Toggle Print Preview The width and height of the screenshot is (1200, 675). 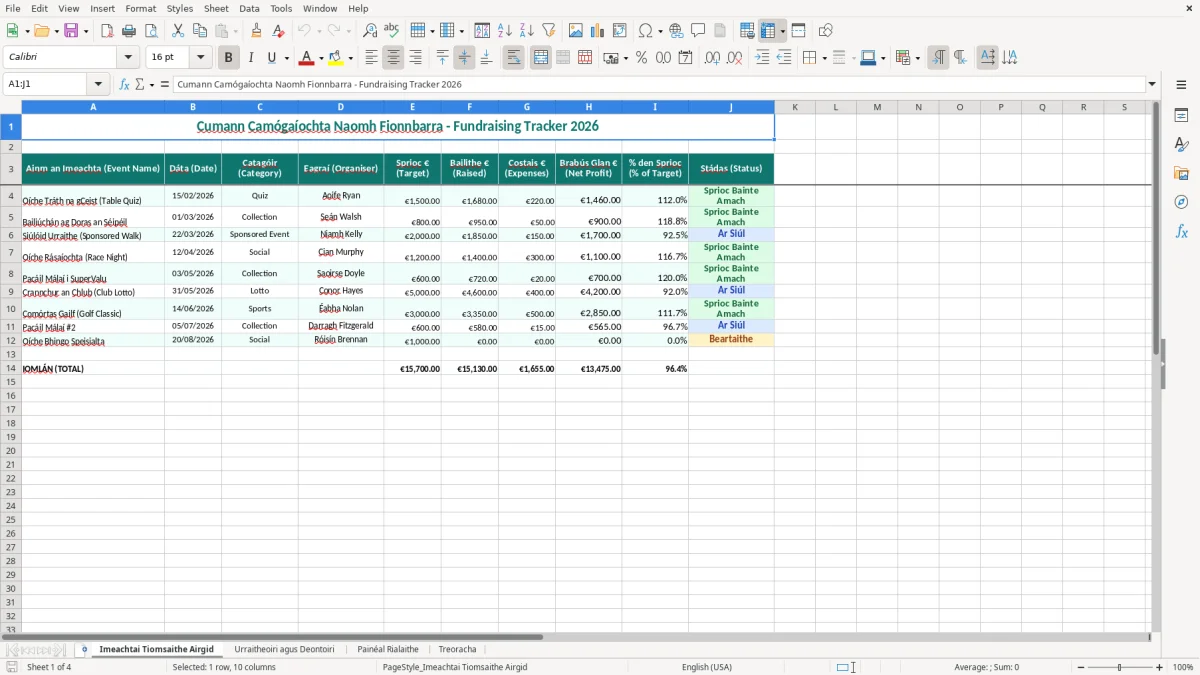(151, 31)
